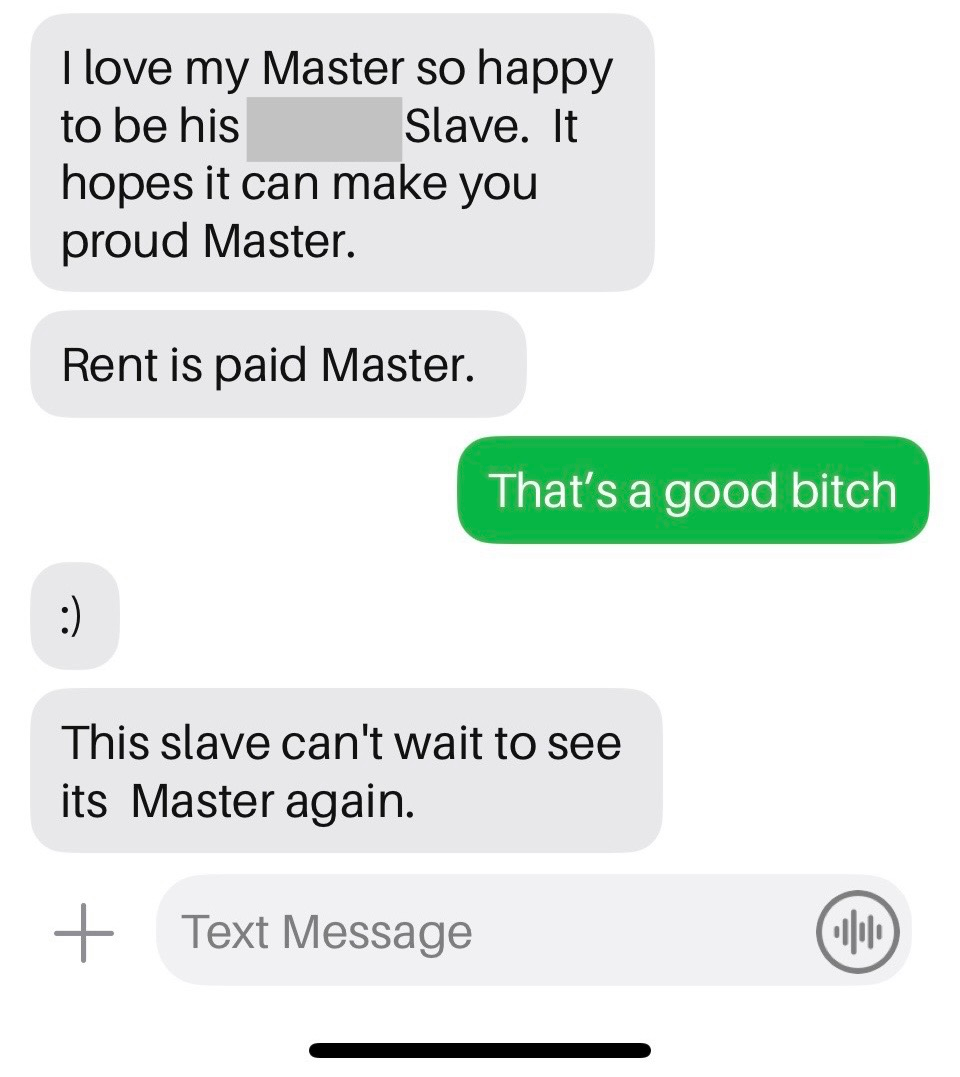960x1077 pixels.
Task: Click the gray redacted box in first message
Action: click(x=324, y=129)
